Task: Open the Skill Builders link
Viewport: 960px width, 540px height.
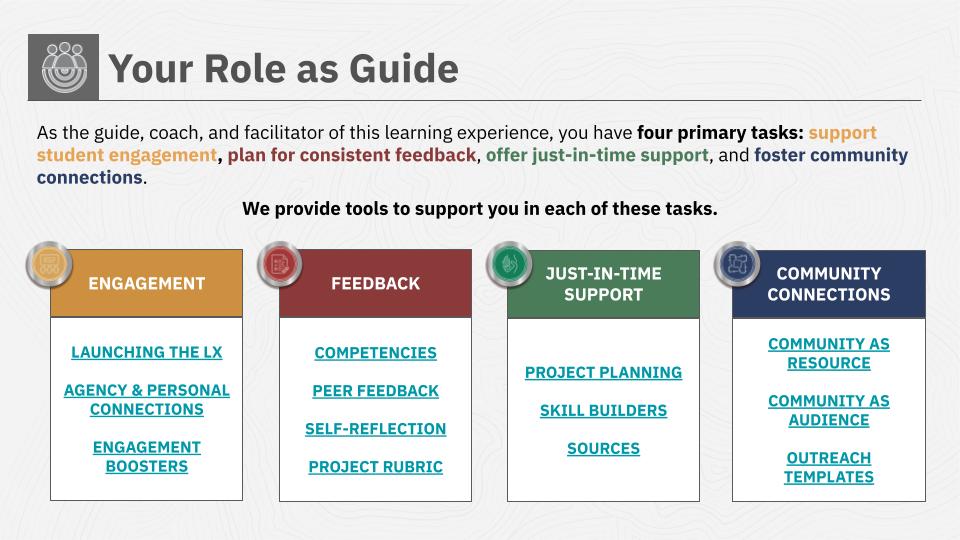Action: pyautogui.click(x=603, y=411)
